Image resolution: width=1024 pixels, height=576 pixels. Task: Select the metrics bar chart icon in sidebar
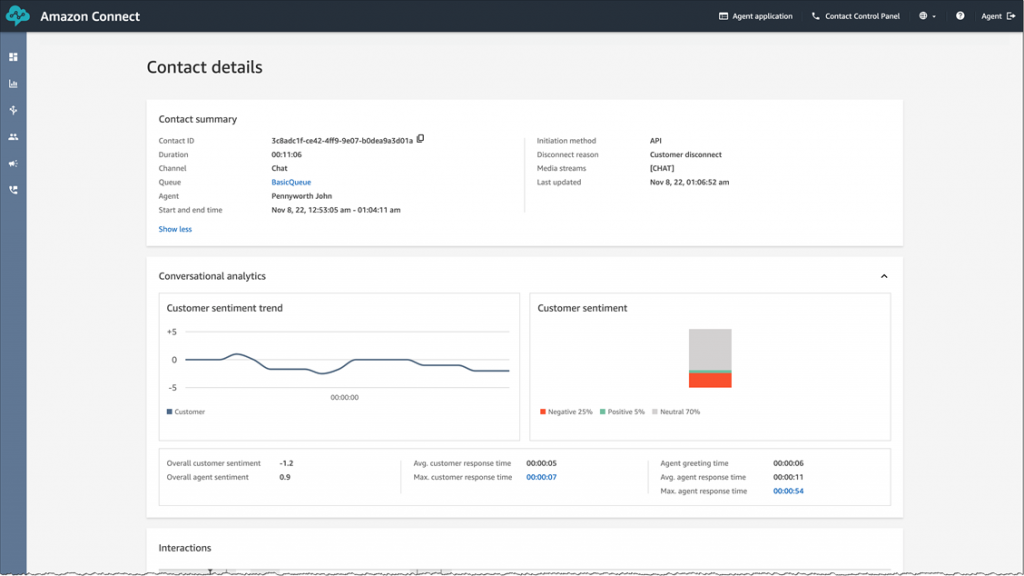13,84
